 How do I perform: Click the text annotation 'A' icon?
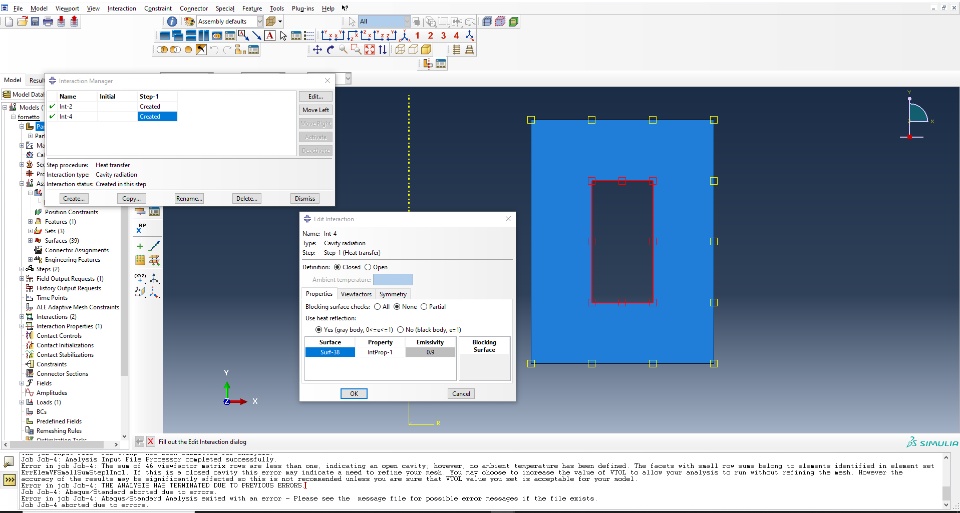pos(270,36)
